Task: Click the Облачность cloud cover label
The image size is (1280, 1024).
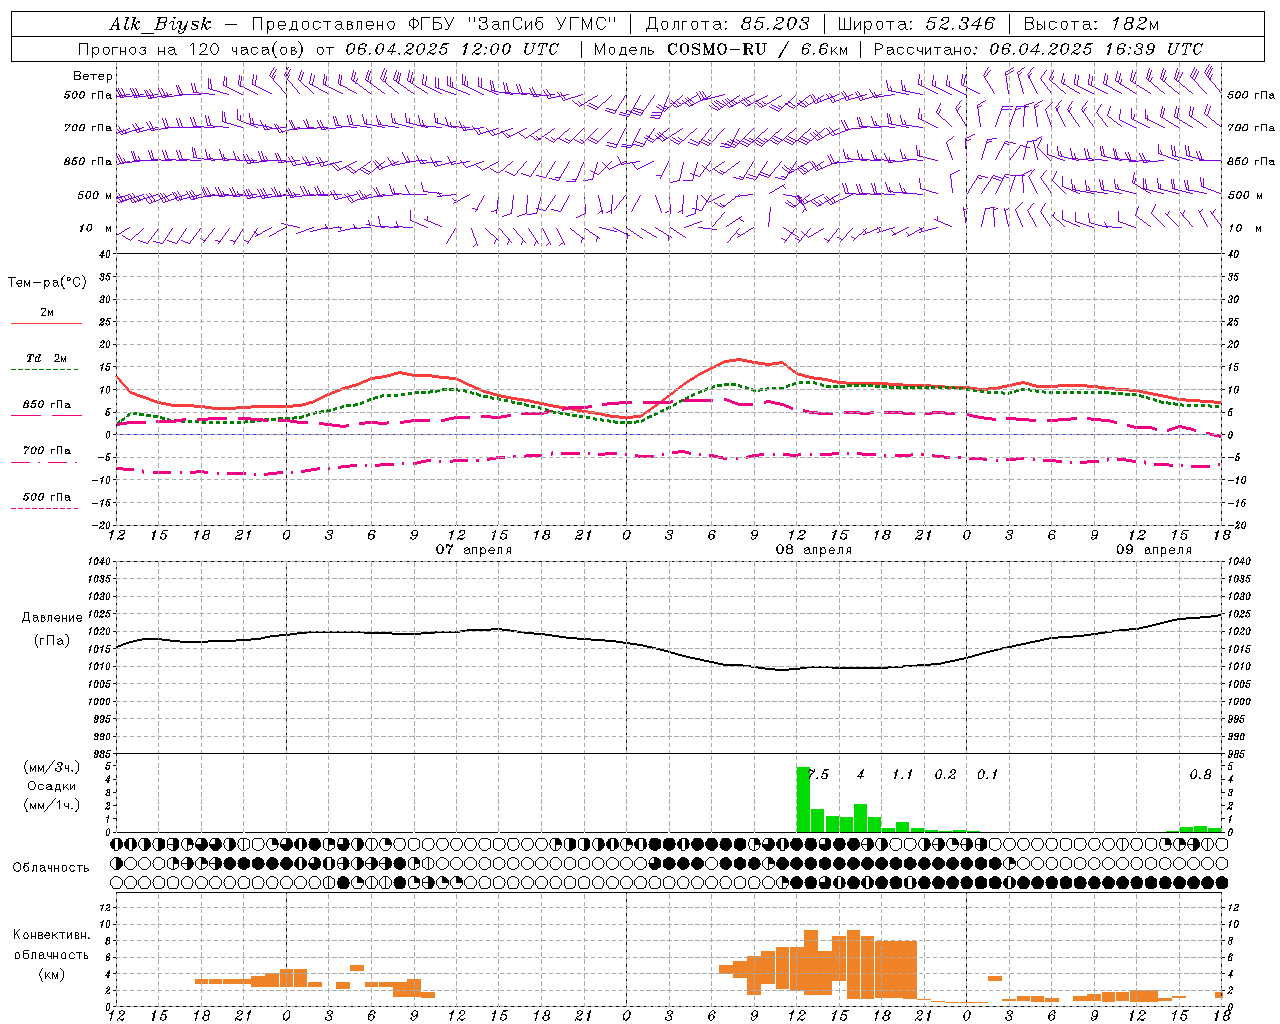Action: click(x=51, y=867)
